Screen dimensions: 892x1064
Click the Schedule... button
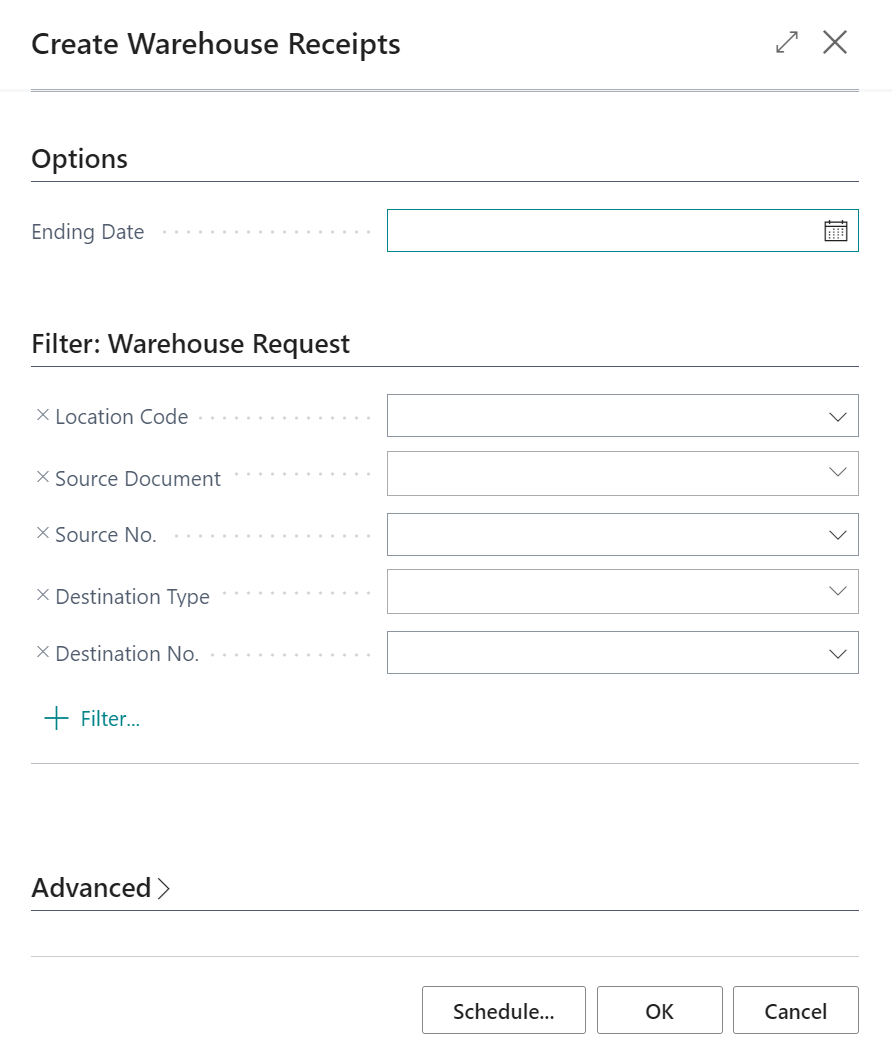click(x=503, y=1010)
